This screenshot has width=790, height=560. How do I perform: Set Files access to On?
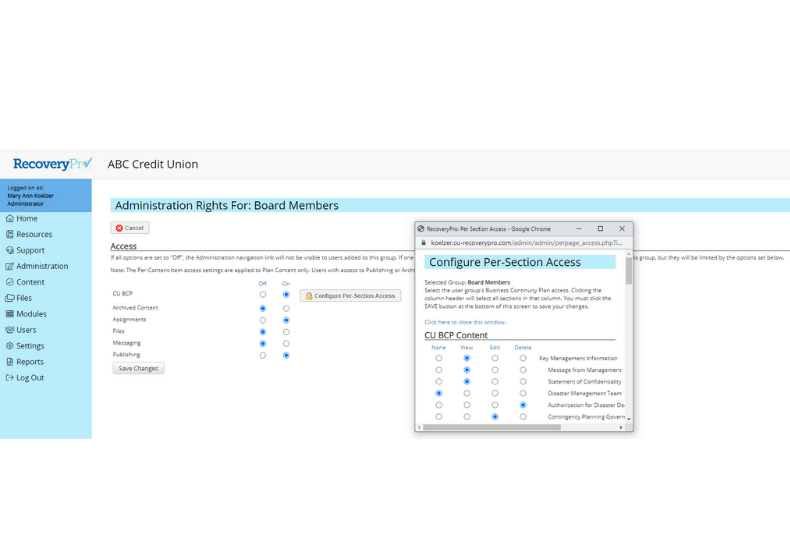pyautogui.click(x=286, y=332)
